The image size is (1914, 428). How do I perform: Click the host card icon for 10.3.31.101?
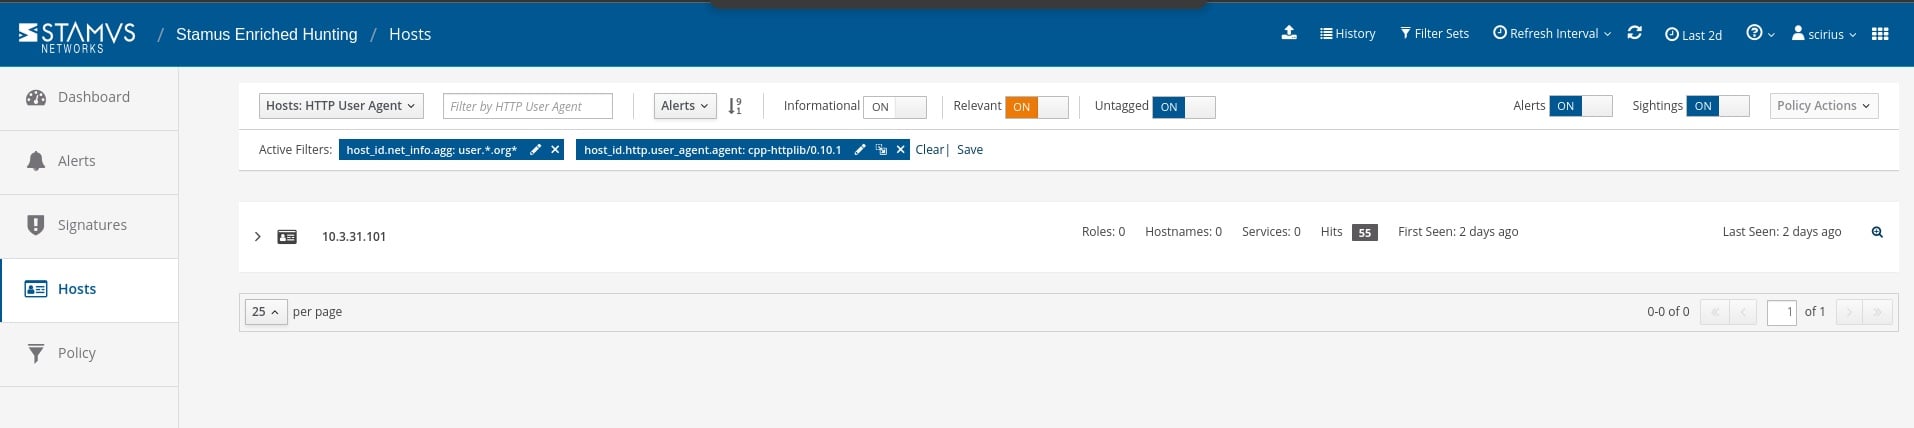point(287,237)
